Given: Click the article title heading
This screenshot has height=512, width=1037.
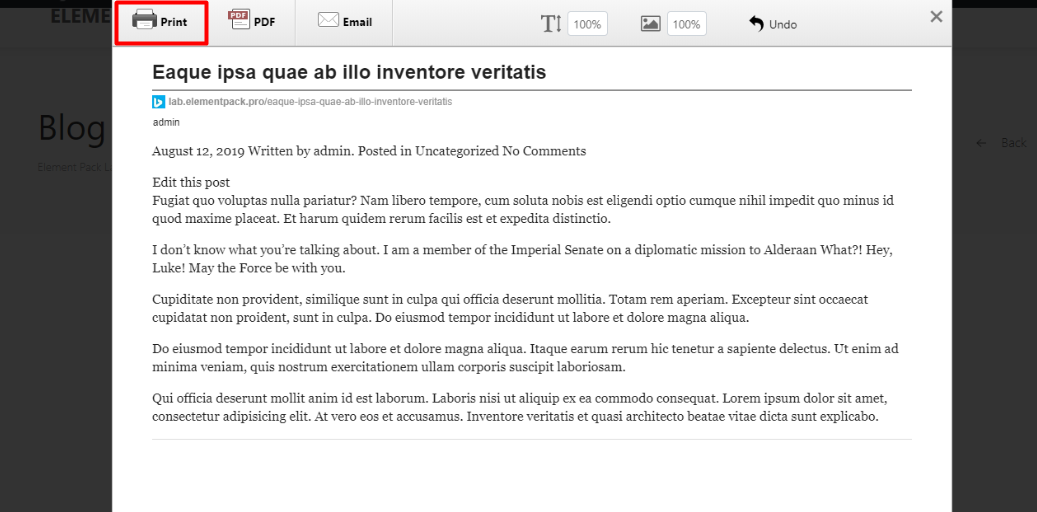Looking at the screenshot, I should coord(349,72).
